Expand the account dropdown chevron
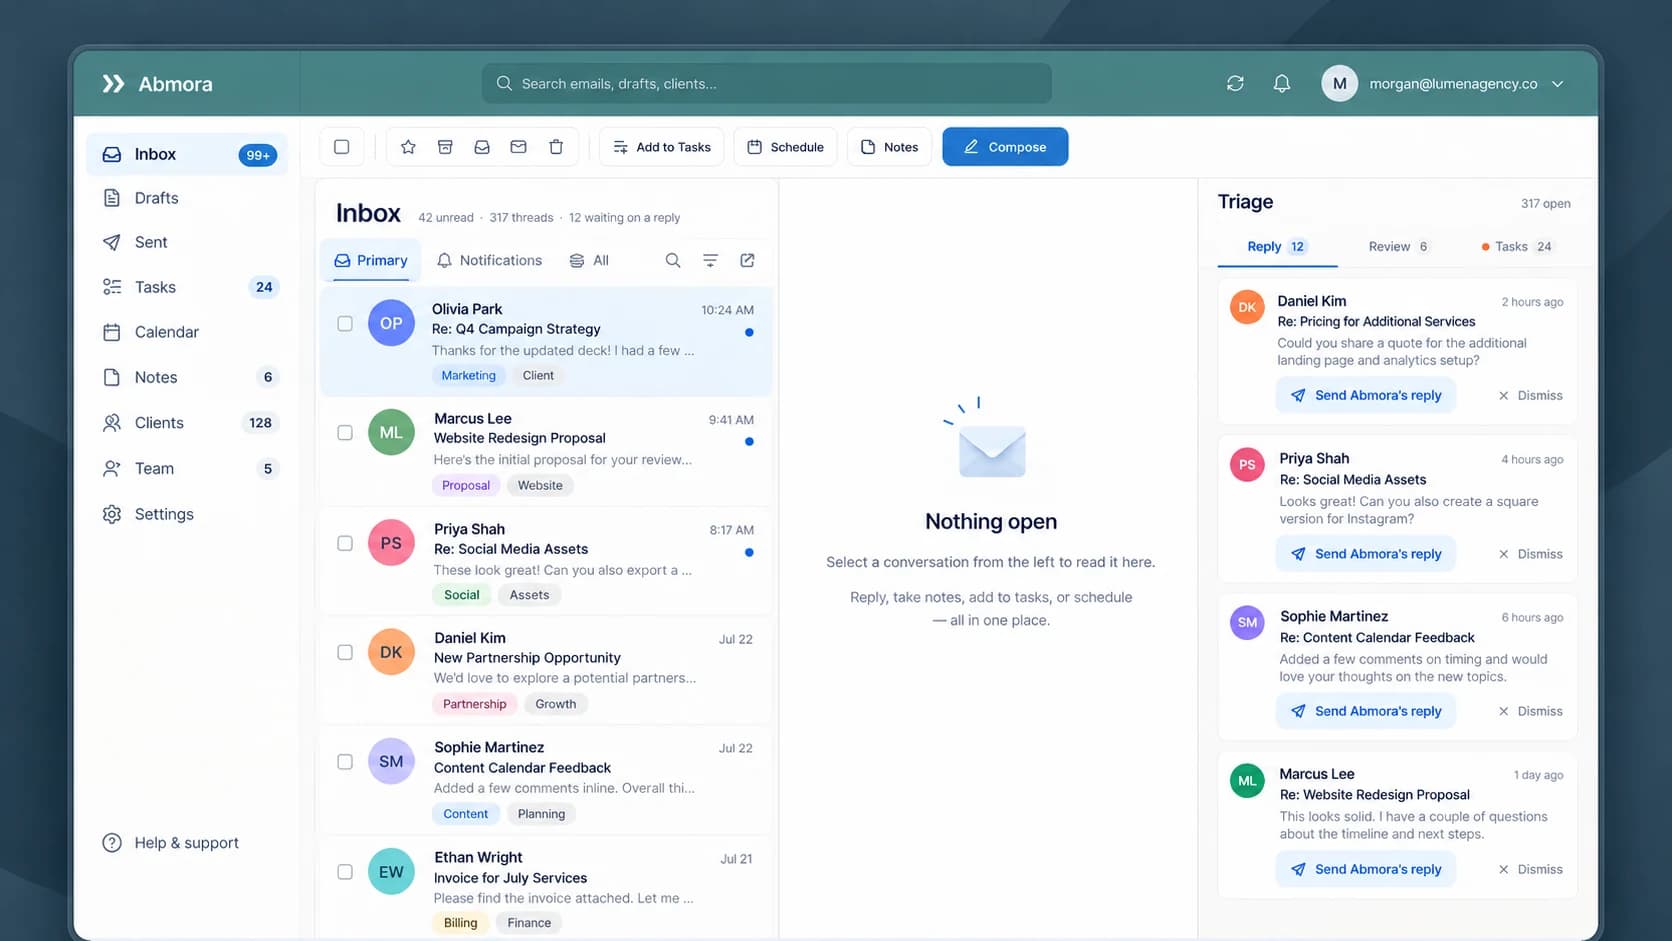Screen dimensions: 1672x941 pos(1557,84)
